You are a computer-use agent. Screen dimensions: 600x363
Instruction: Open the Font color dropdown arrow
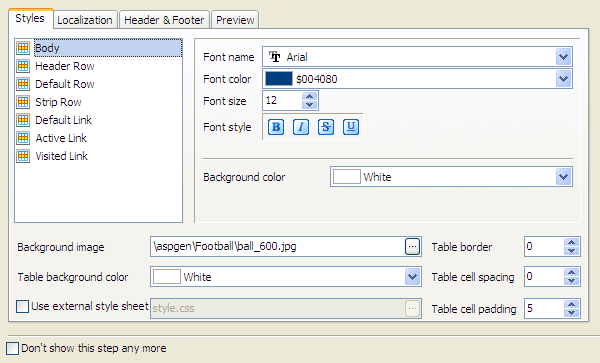click(563, 79)
